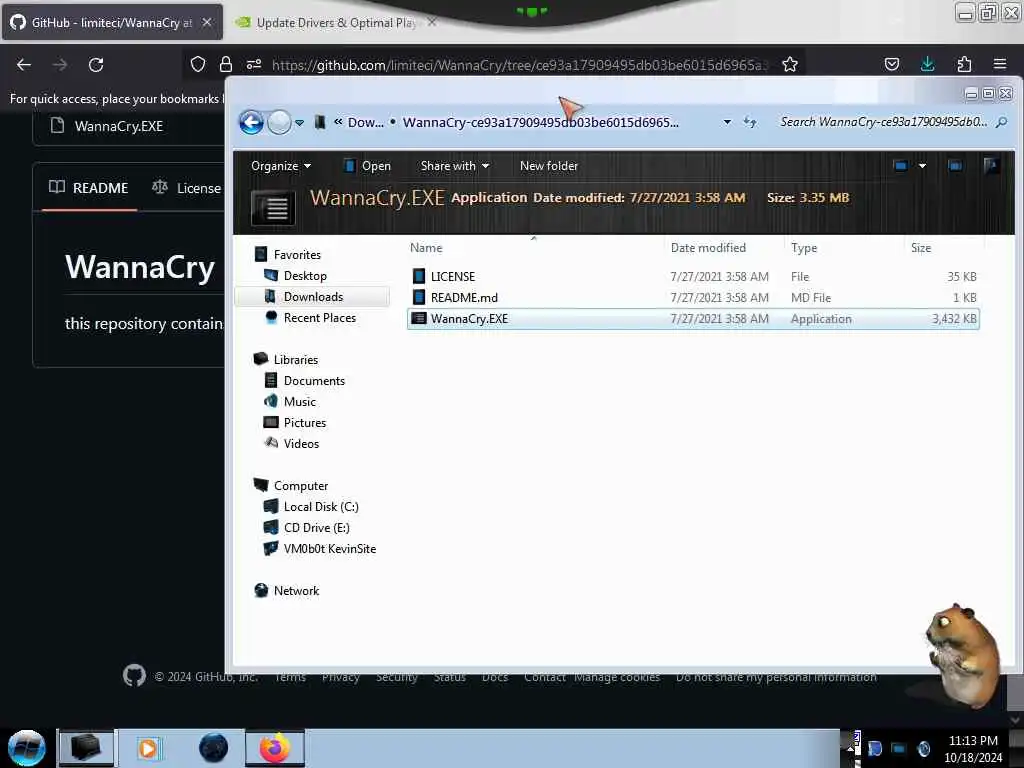Open Videos library
This screenshot has height=768, width=1024.
301,443
